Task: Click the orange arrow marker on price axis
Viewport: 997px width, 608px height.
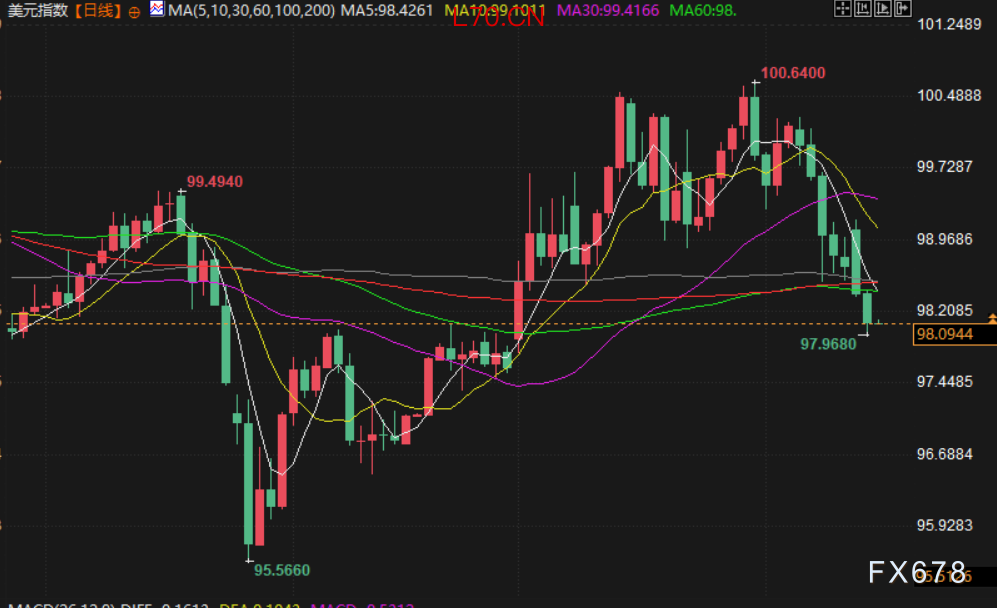Action: [x=992, y=318]
